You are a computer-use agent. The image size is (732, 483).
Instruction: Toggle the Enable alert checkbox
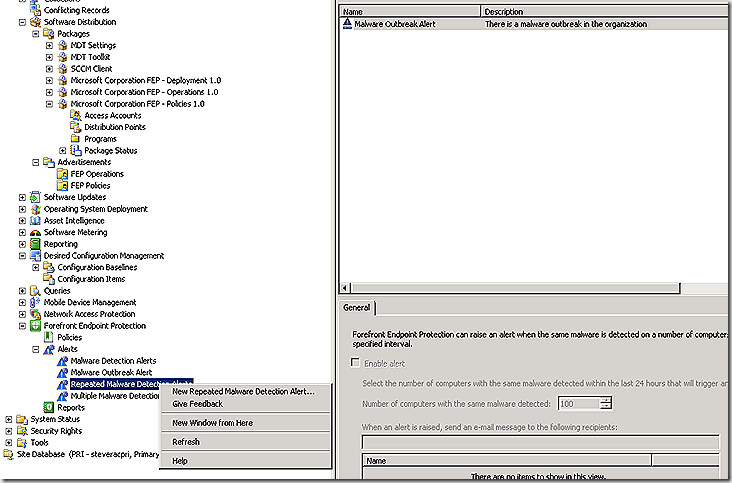pos(356,363)
